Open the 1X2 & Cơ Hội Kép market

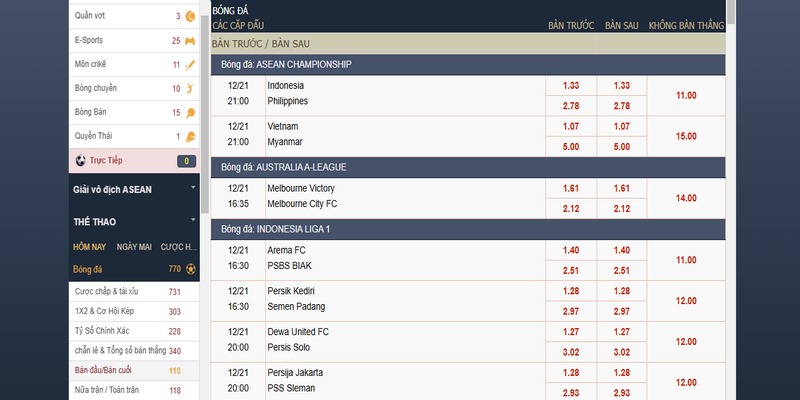105,312
